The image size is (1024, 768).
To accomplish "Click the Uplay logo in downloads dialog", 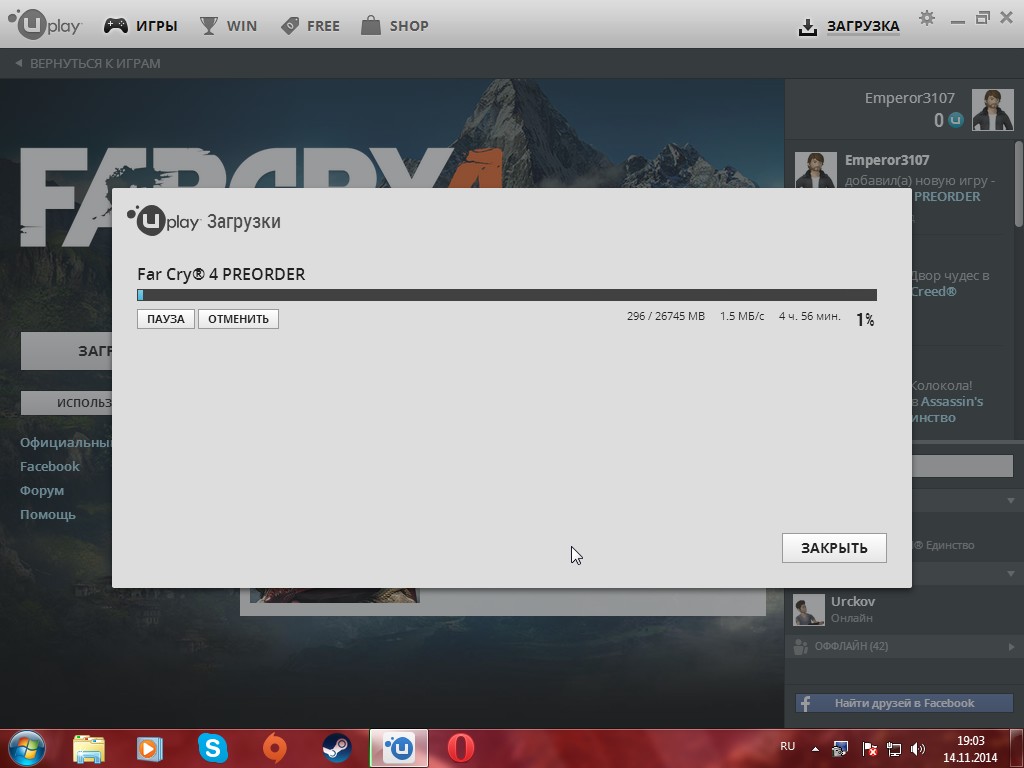I will point(163,220).
